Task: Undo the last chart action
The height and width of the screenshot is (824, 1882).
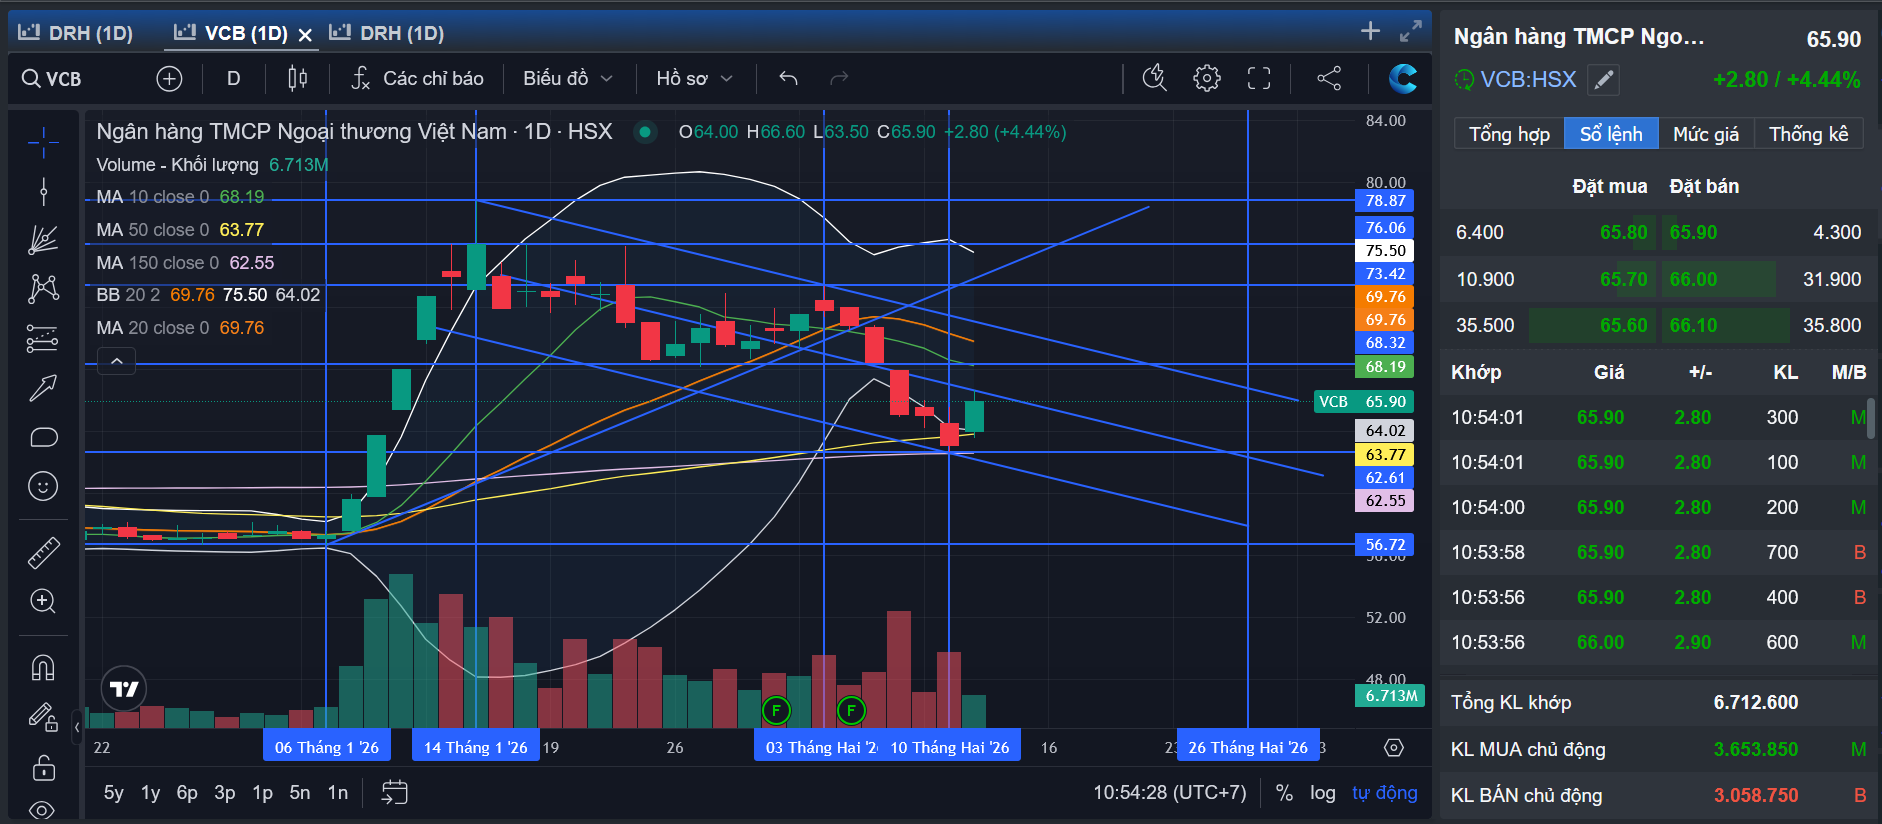Action: (x=788, y=78)
